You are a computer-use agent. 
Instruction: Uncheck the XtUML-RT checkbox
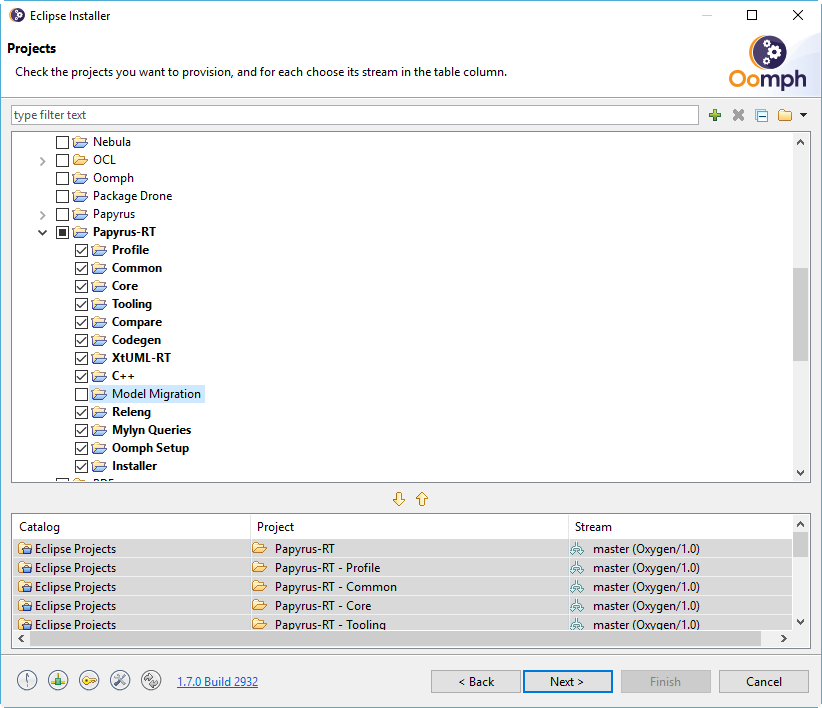(81, 358)
